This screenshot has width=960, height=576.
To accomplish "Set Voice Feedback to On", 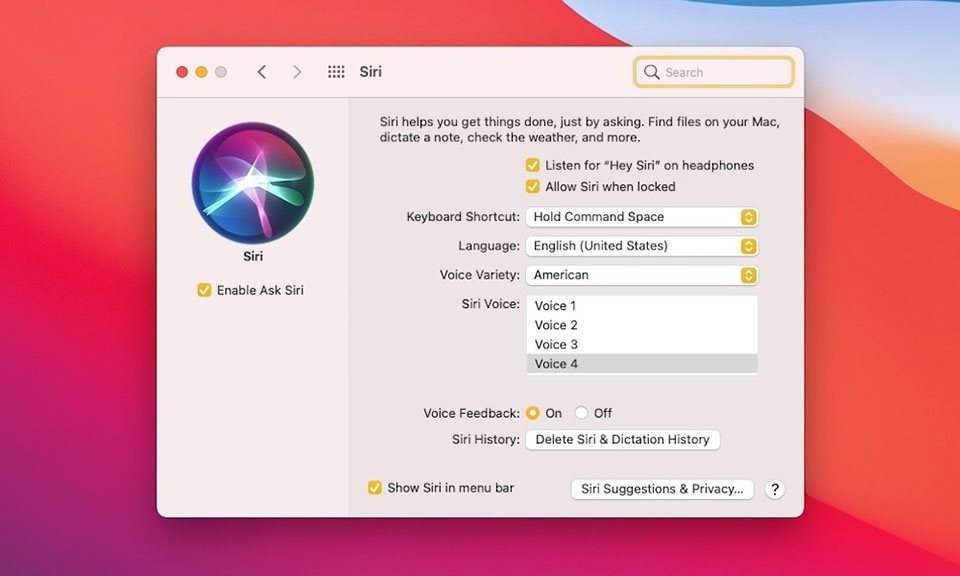I will tap(533, 413).
